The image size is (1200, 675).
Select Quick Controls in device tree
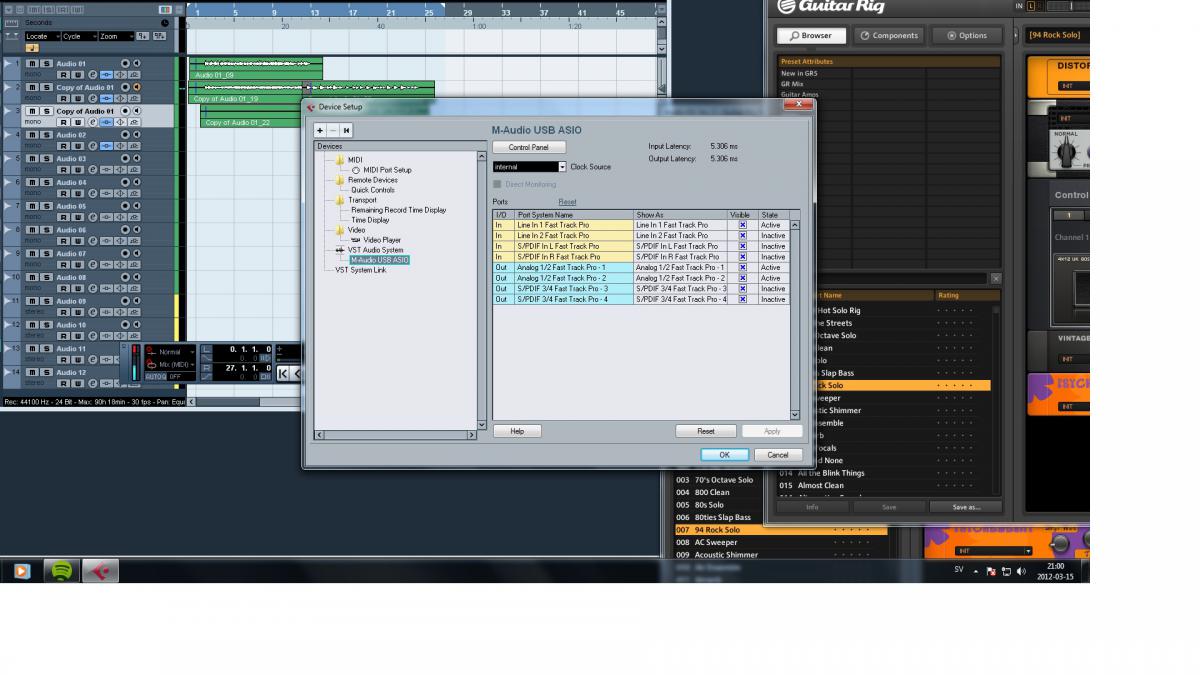372,190
